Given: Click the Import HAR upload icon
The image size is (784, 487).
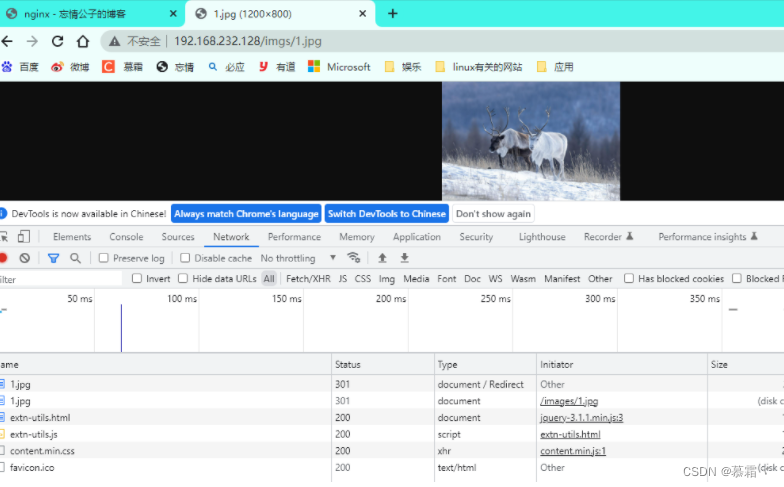Looking at the screenshot, I should [382, 258].
